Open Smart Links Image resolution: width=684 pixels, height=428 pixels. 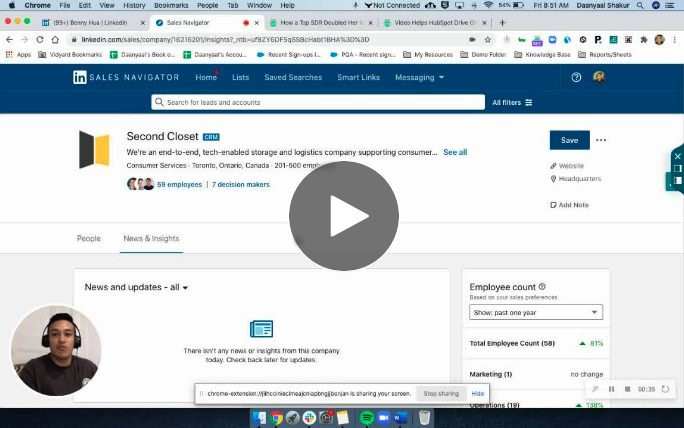[359, 77]
